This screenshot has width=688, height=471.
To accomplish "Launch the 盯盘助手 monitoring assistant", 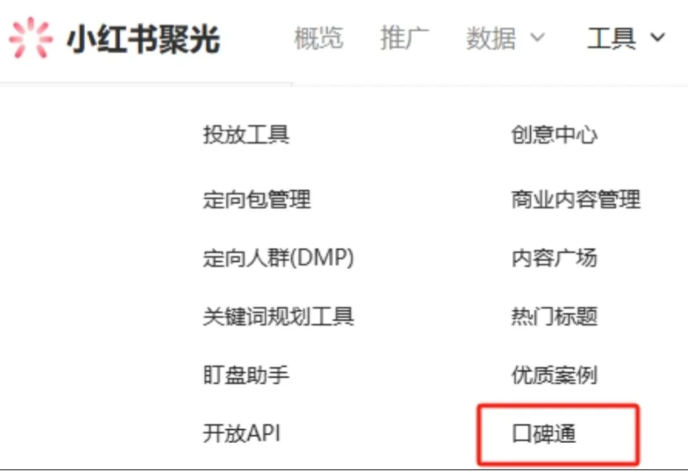I will [x=245, y=375].
